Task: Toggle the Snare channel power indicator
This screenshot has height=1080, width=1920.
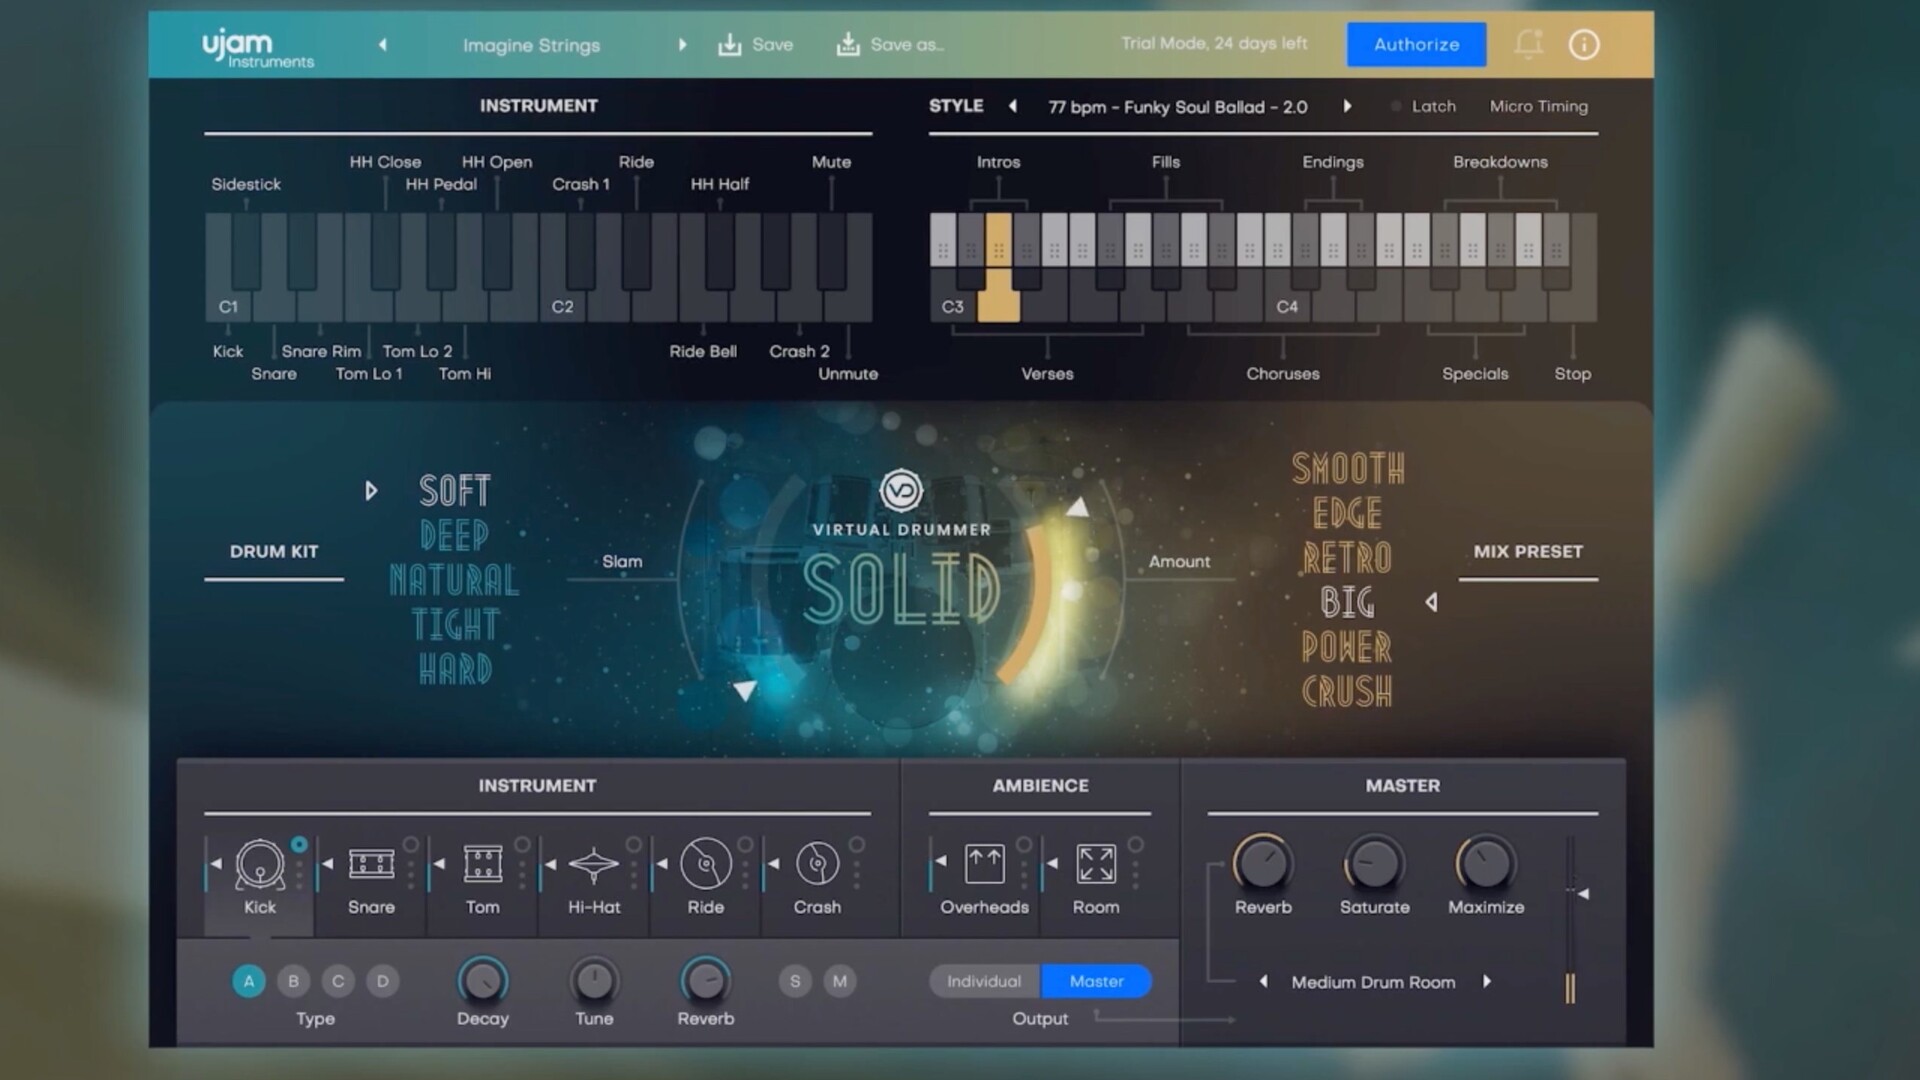Action: (x=411, y=845)
